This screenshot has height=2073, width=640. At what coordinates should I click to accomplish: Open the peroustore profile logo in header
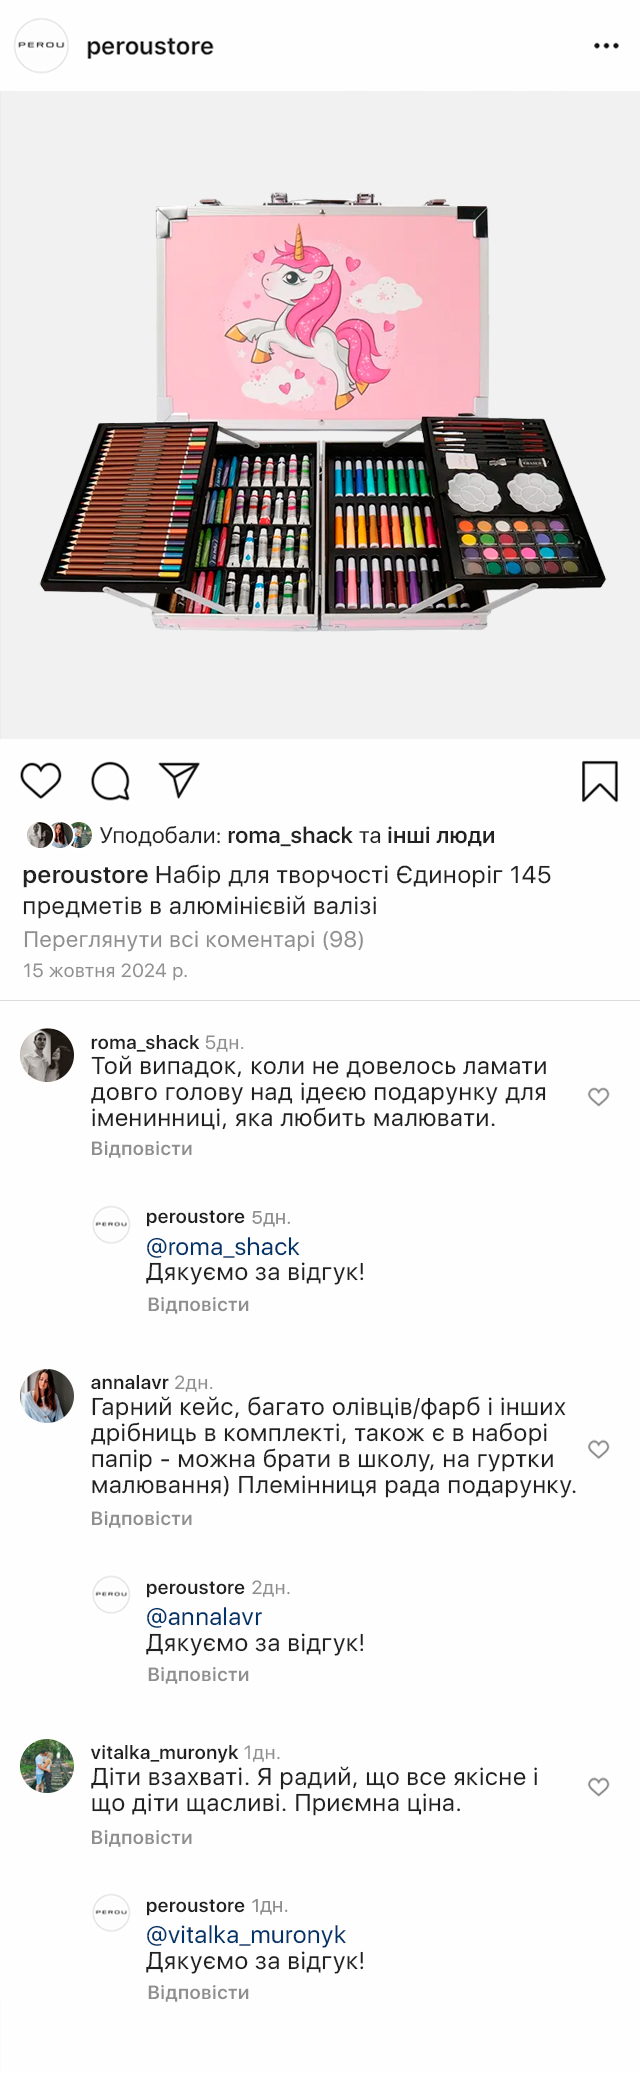point(41,46)
